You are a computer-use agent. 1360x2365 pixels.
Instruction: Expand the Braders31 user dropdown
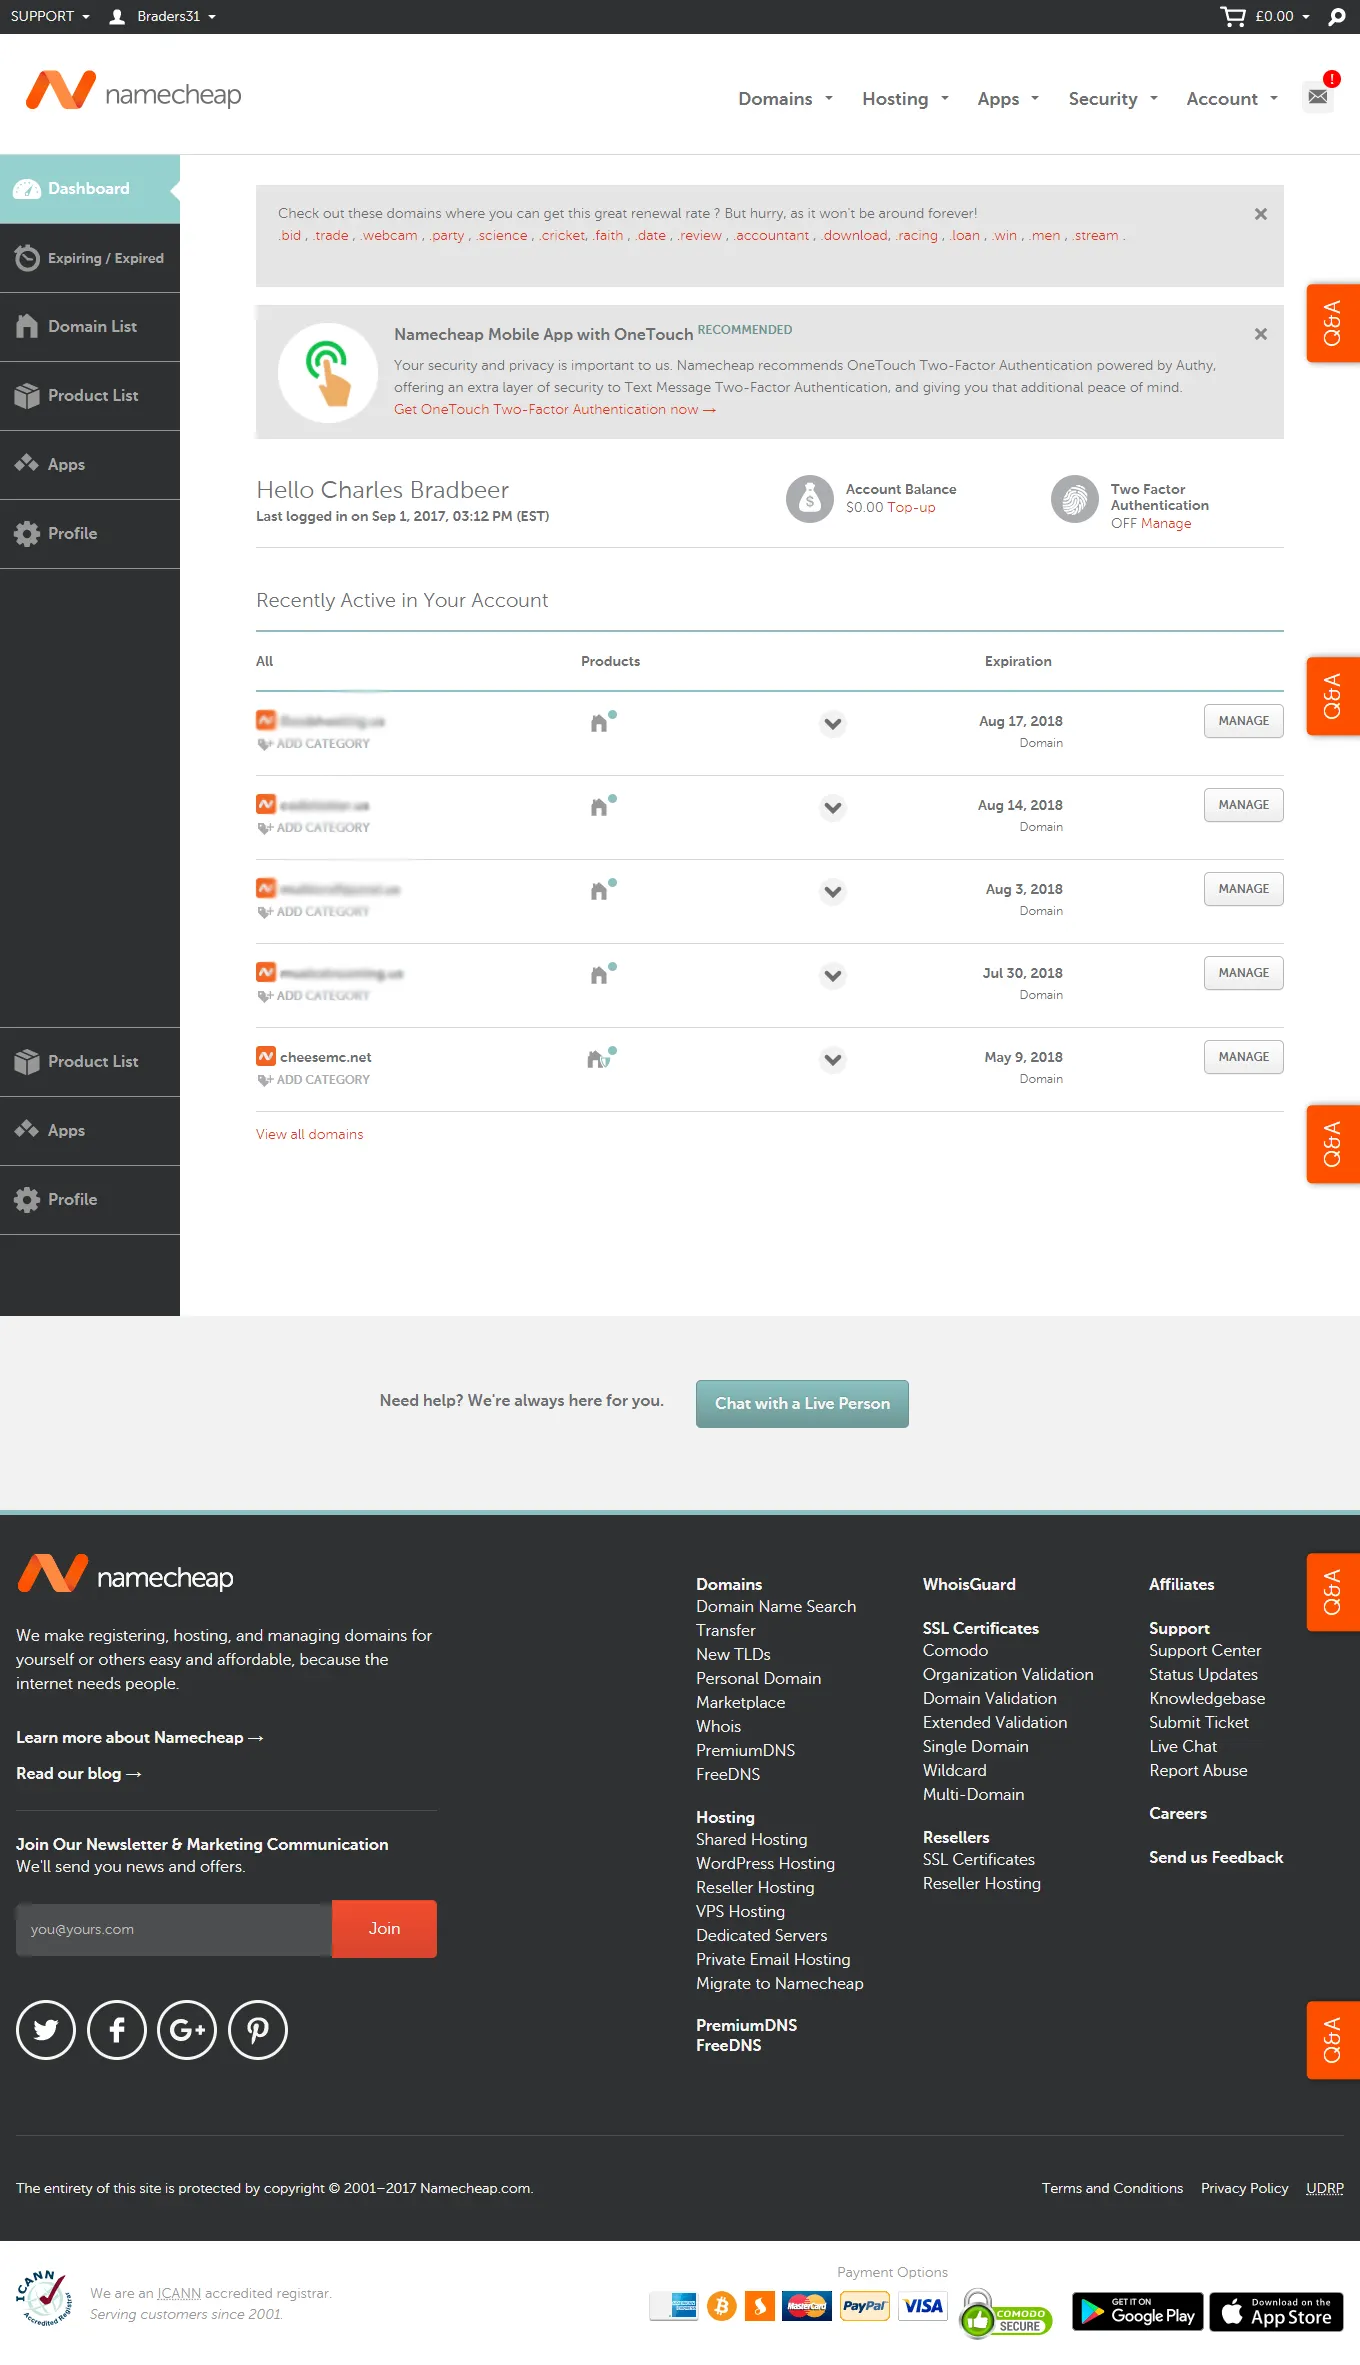pos(176,16)
